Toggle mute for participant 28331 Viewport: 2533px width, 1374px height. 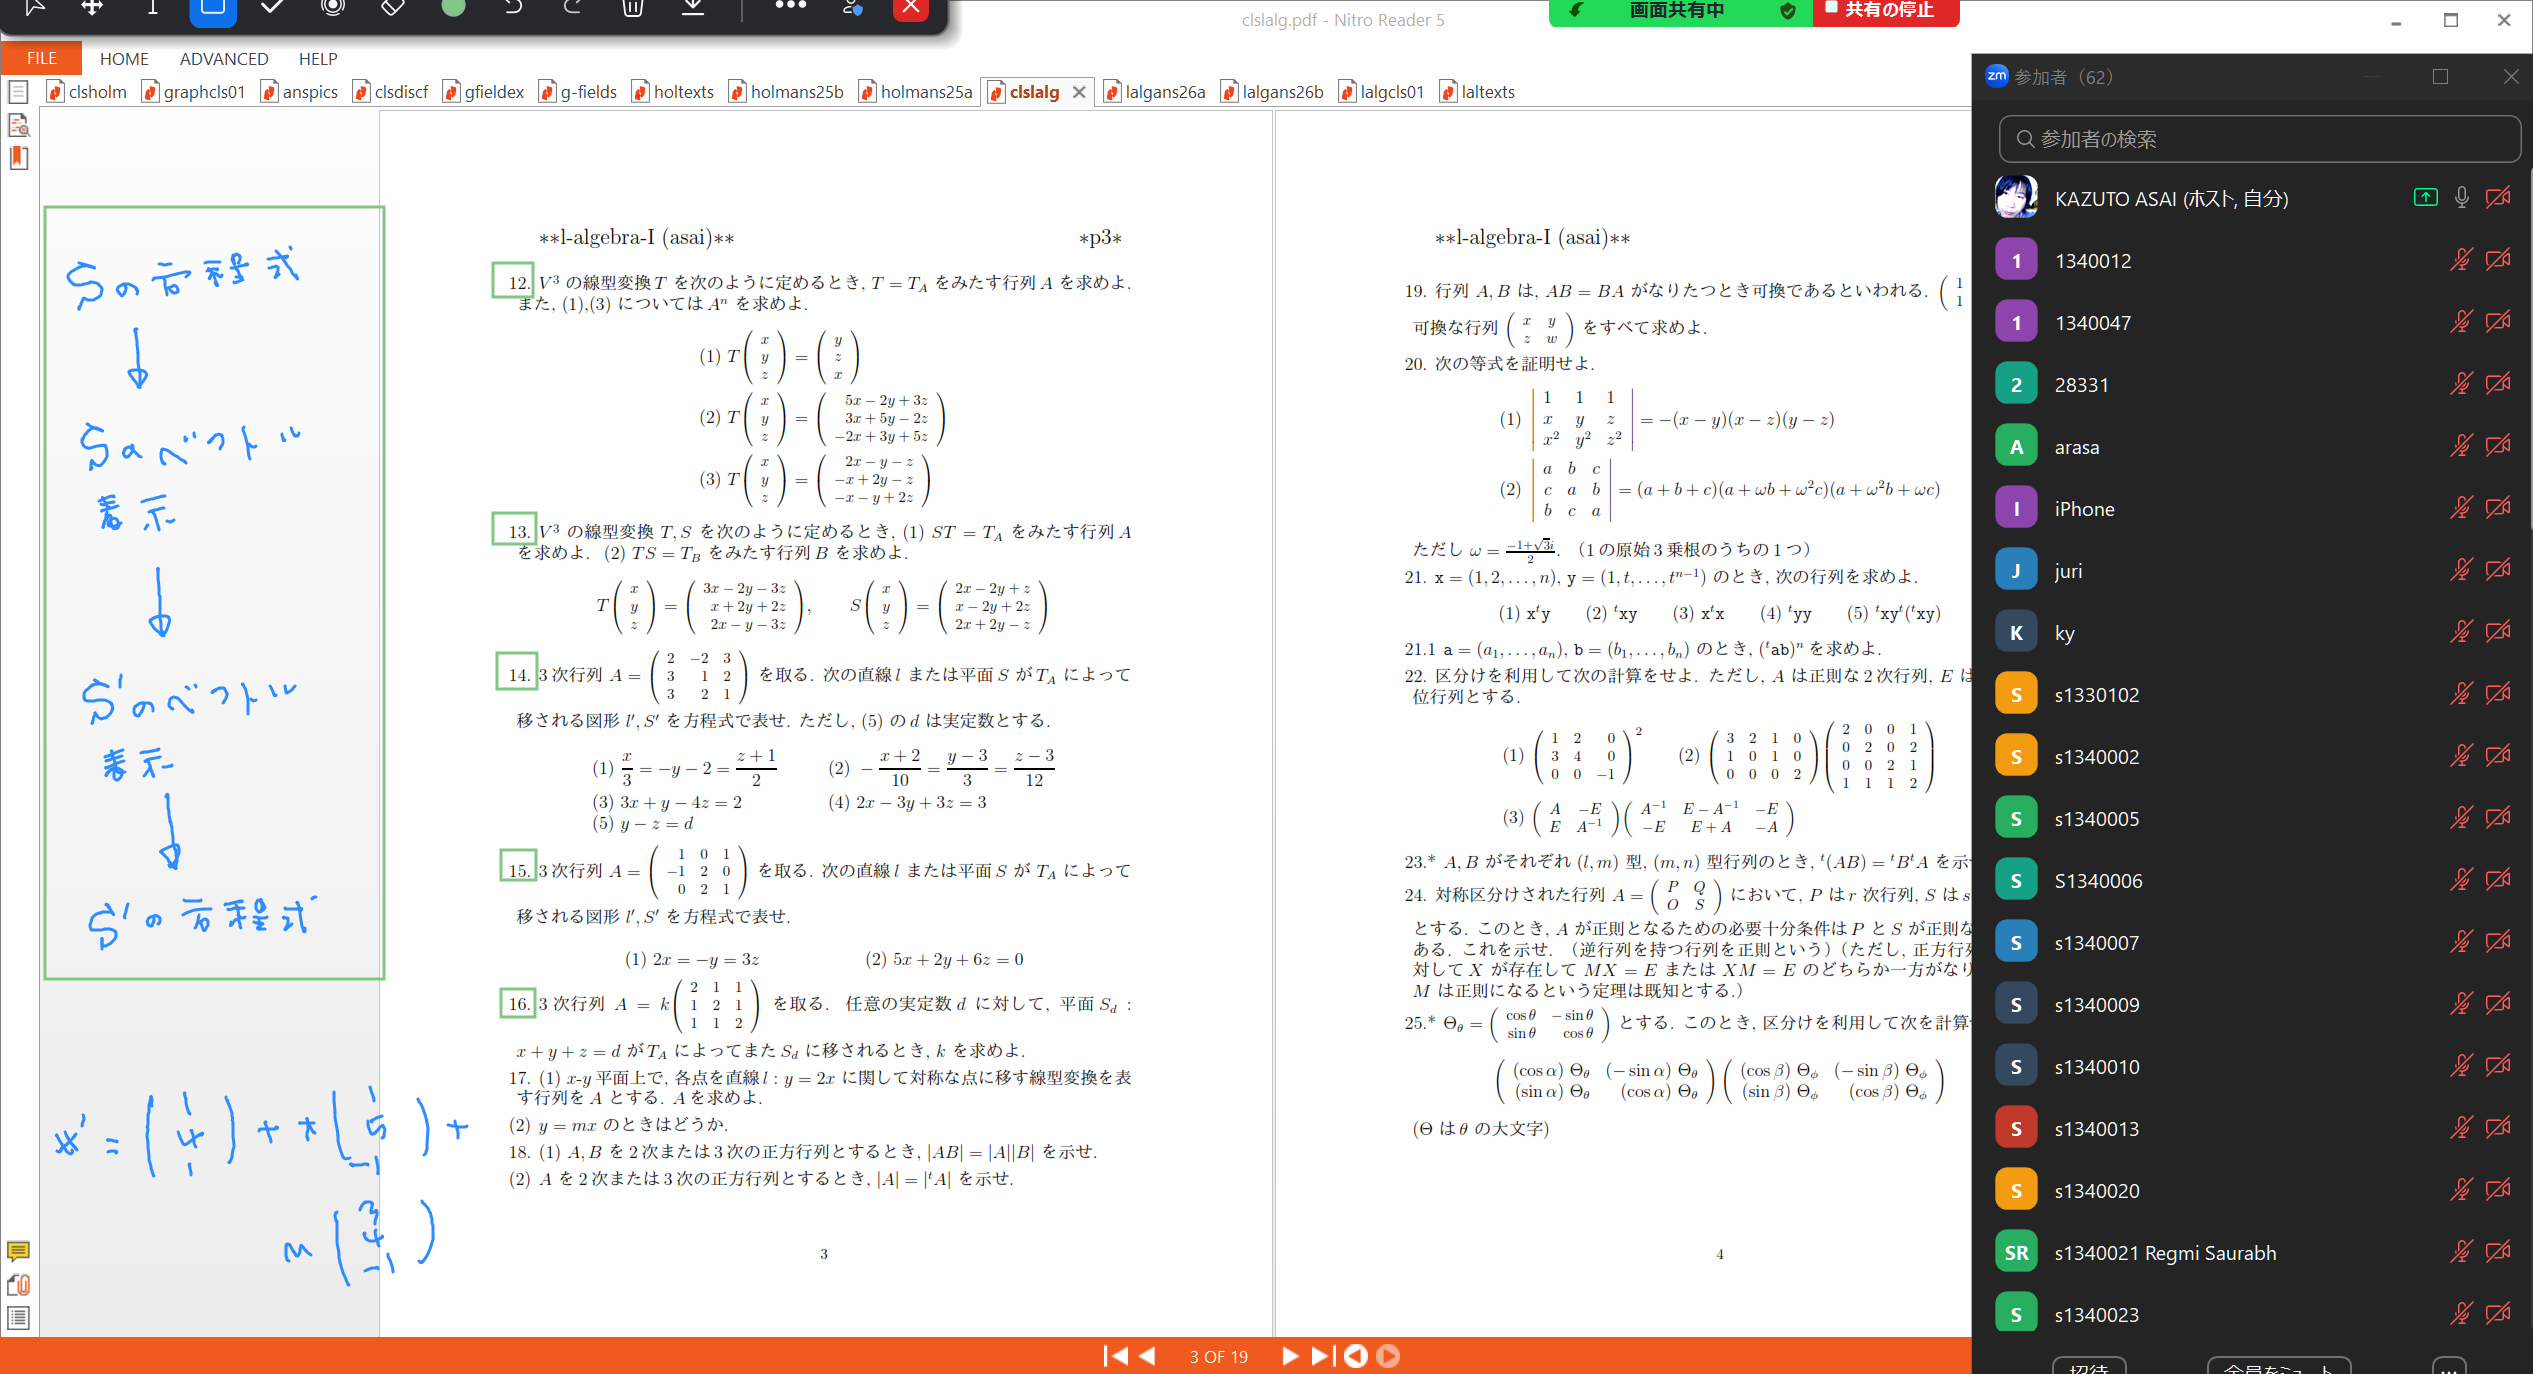pos(2462,384)
